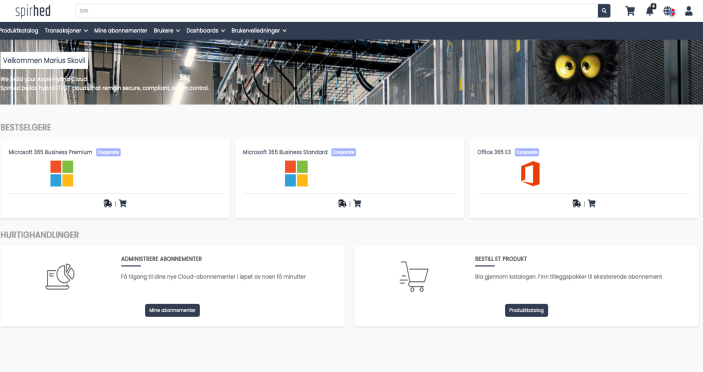Click the BESTSELGERE section heading

(x=26, y=128)
